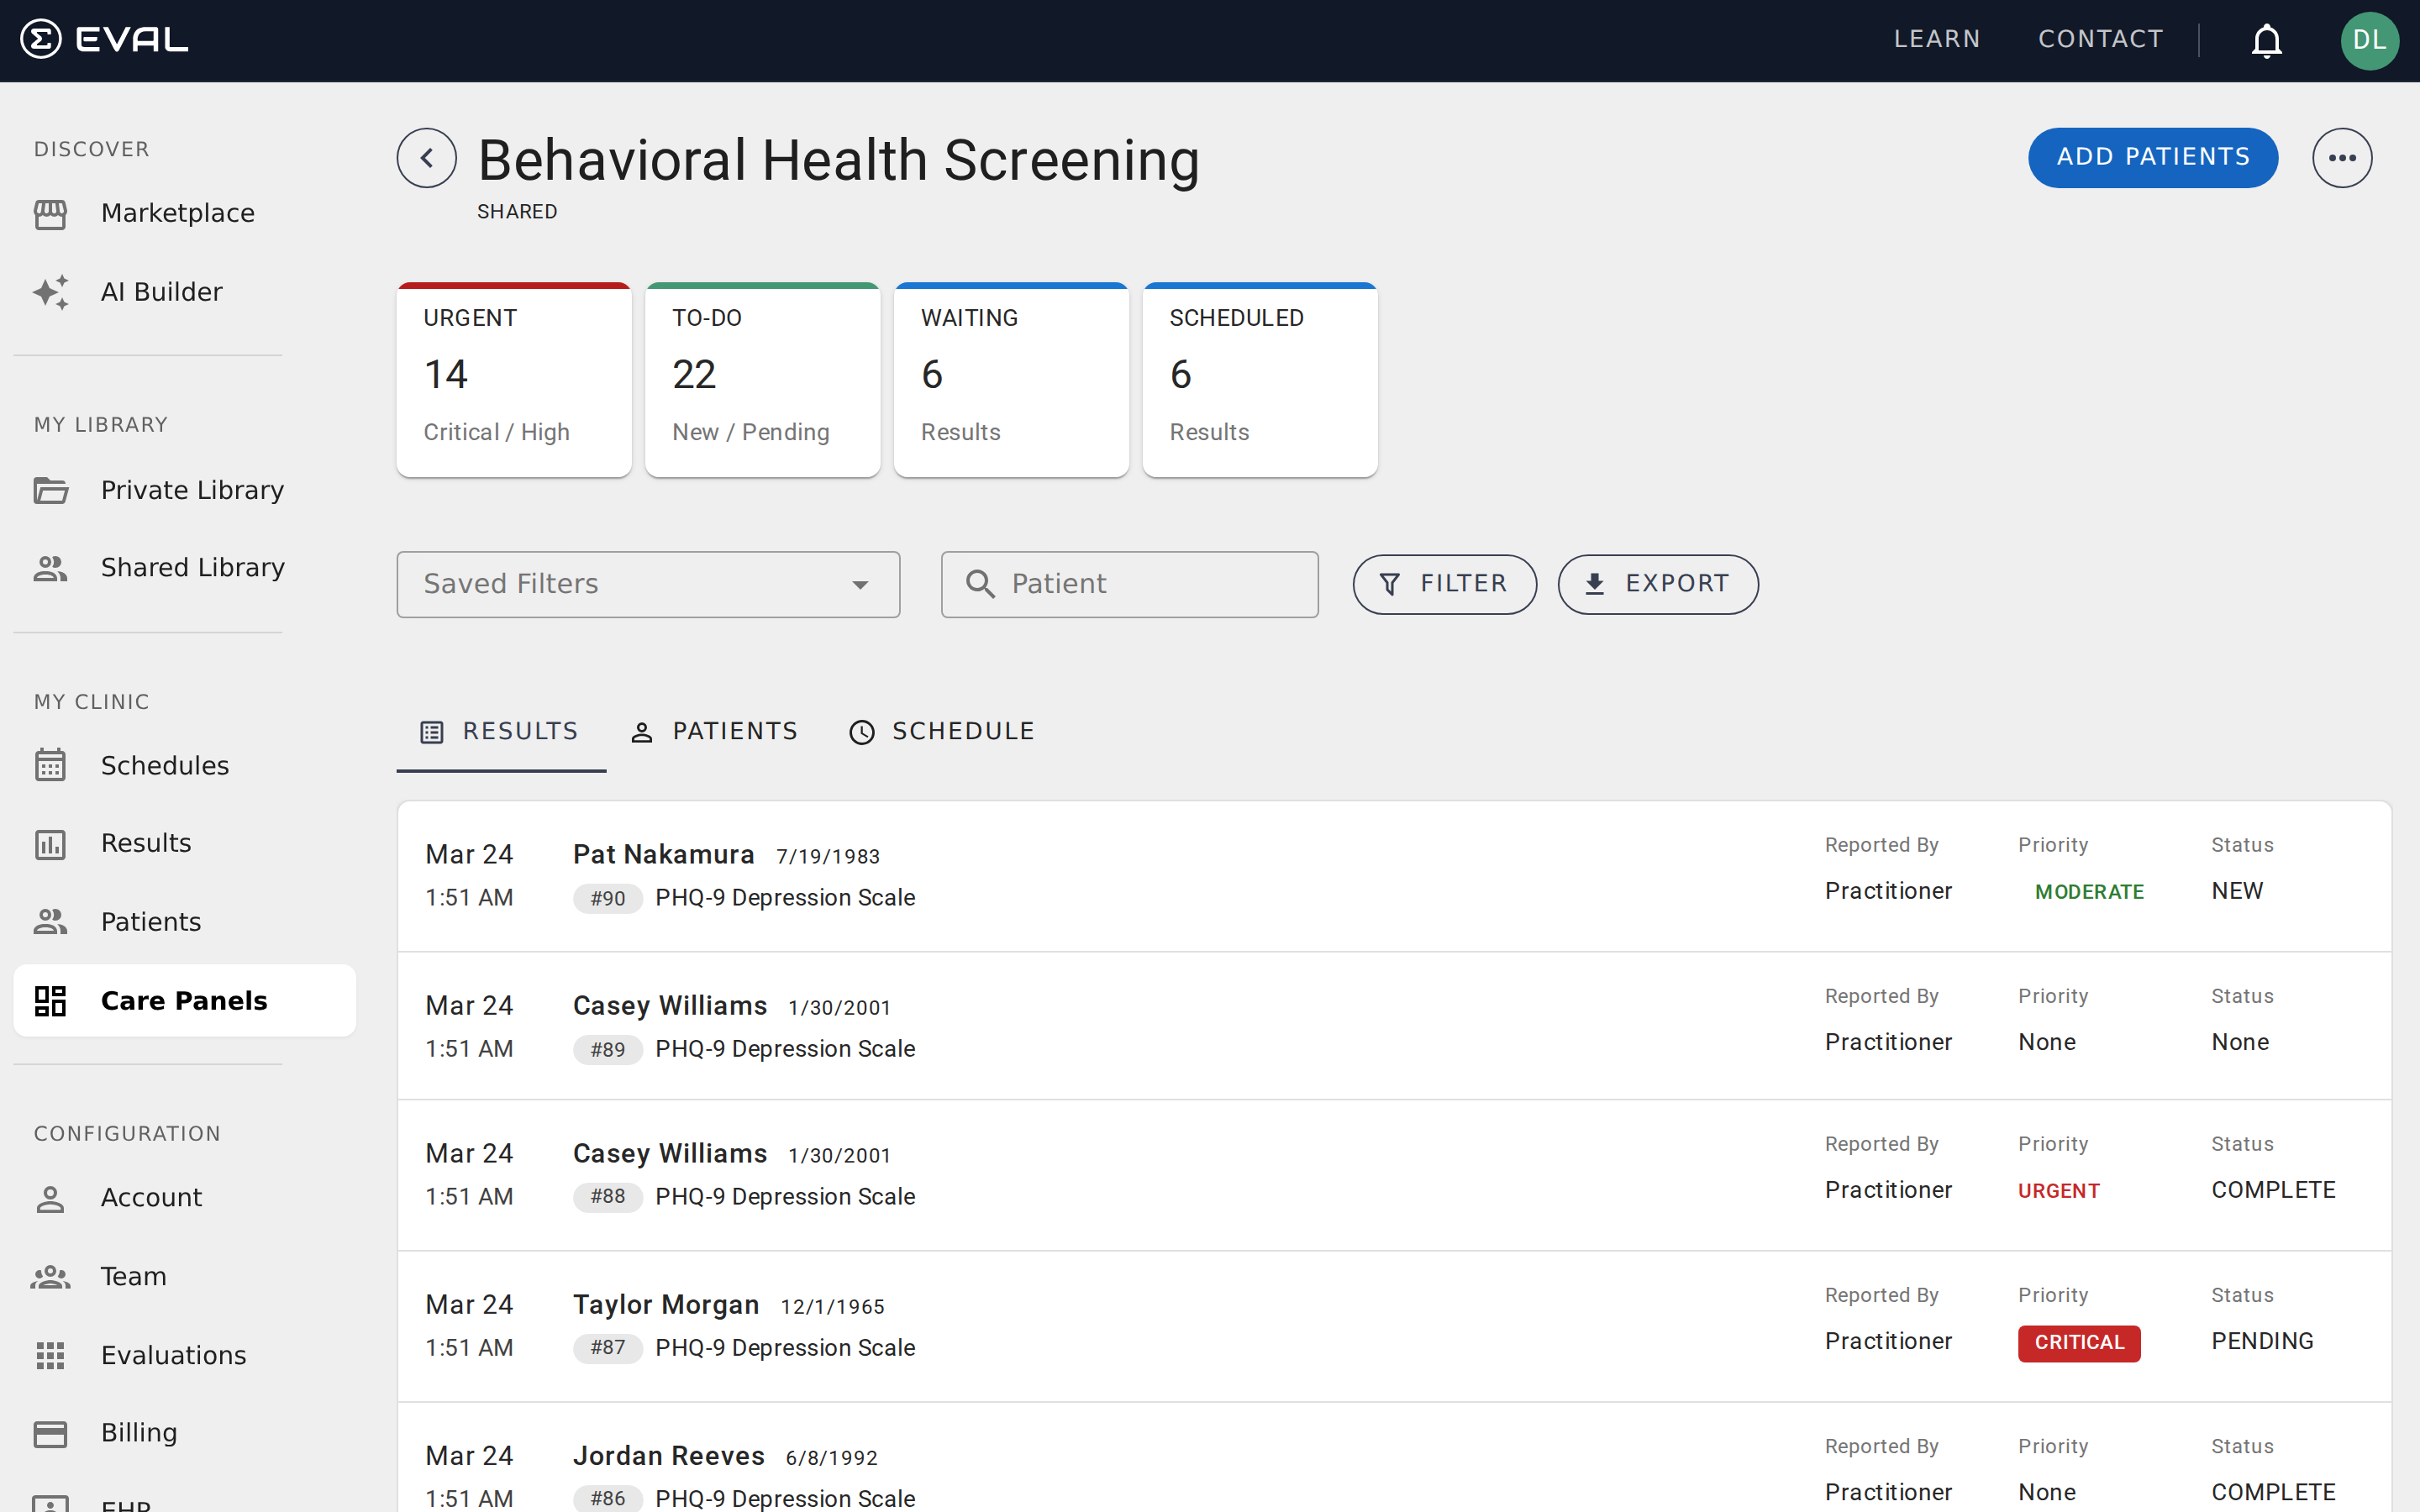Open the overflow menu beside Add Patients
The height and width of the screenshot is (1512, 2420).
tap(2343, 157)
